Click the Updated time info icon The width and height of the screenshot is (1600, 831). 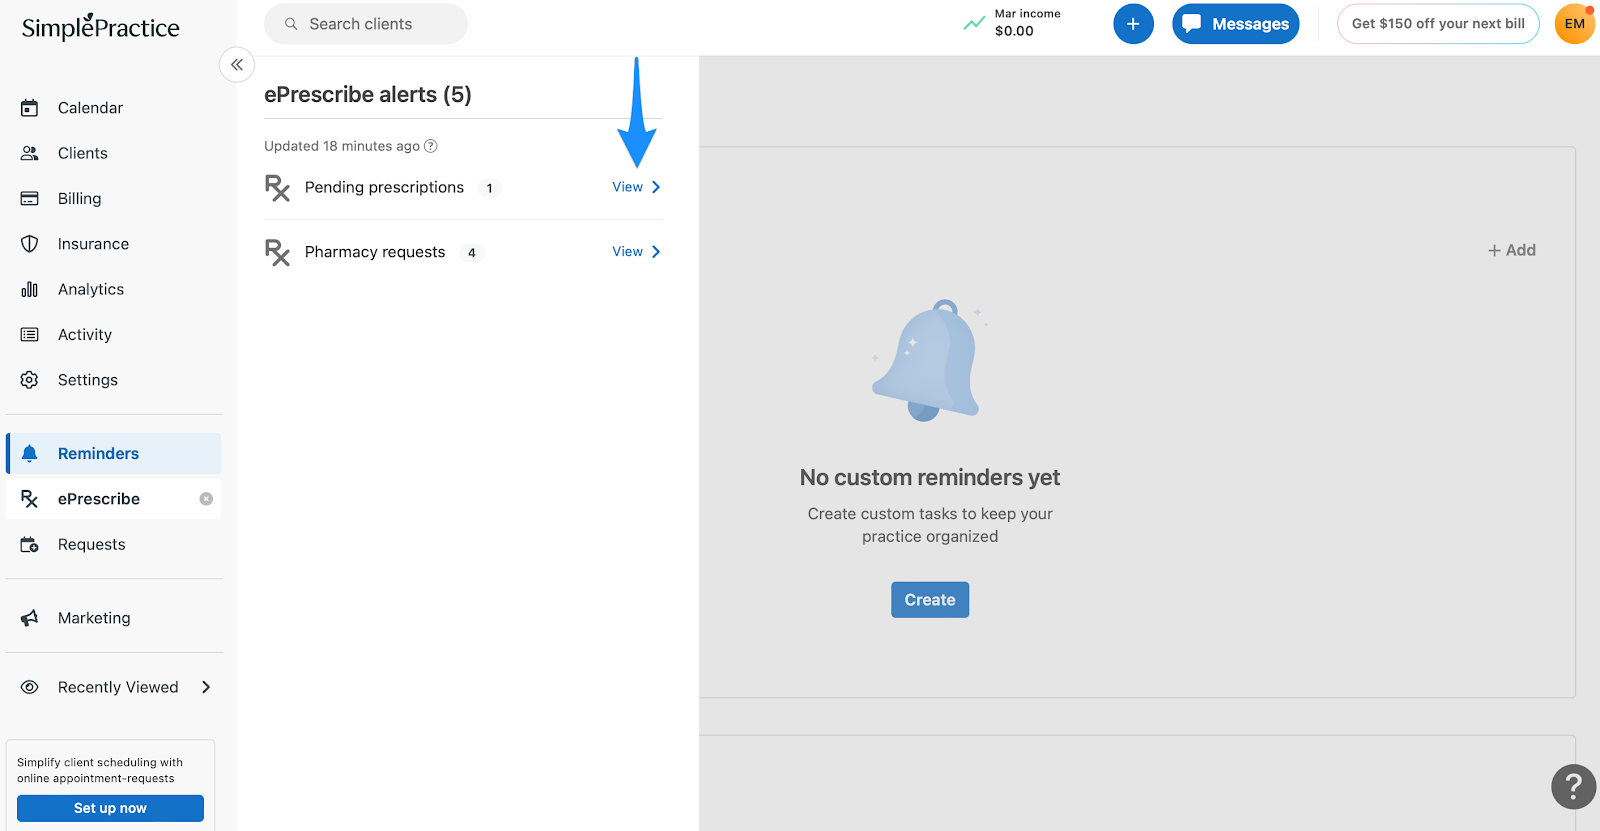point(431,146)
